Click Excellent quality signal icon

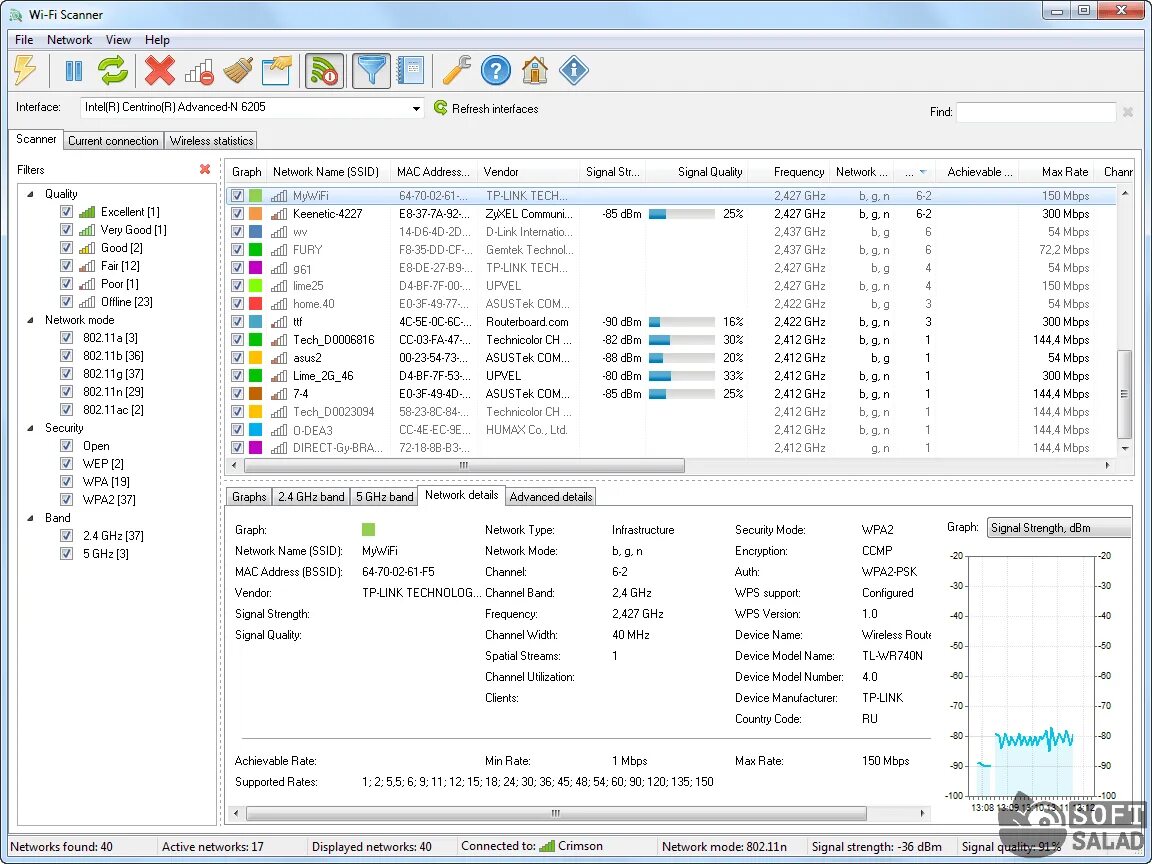(x=87, y=212)
